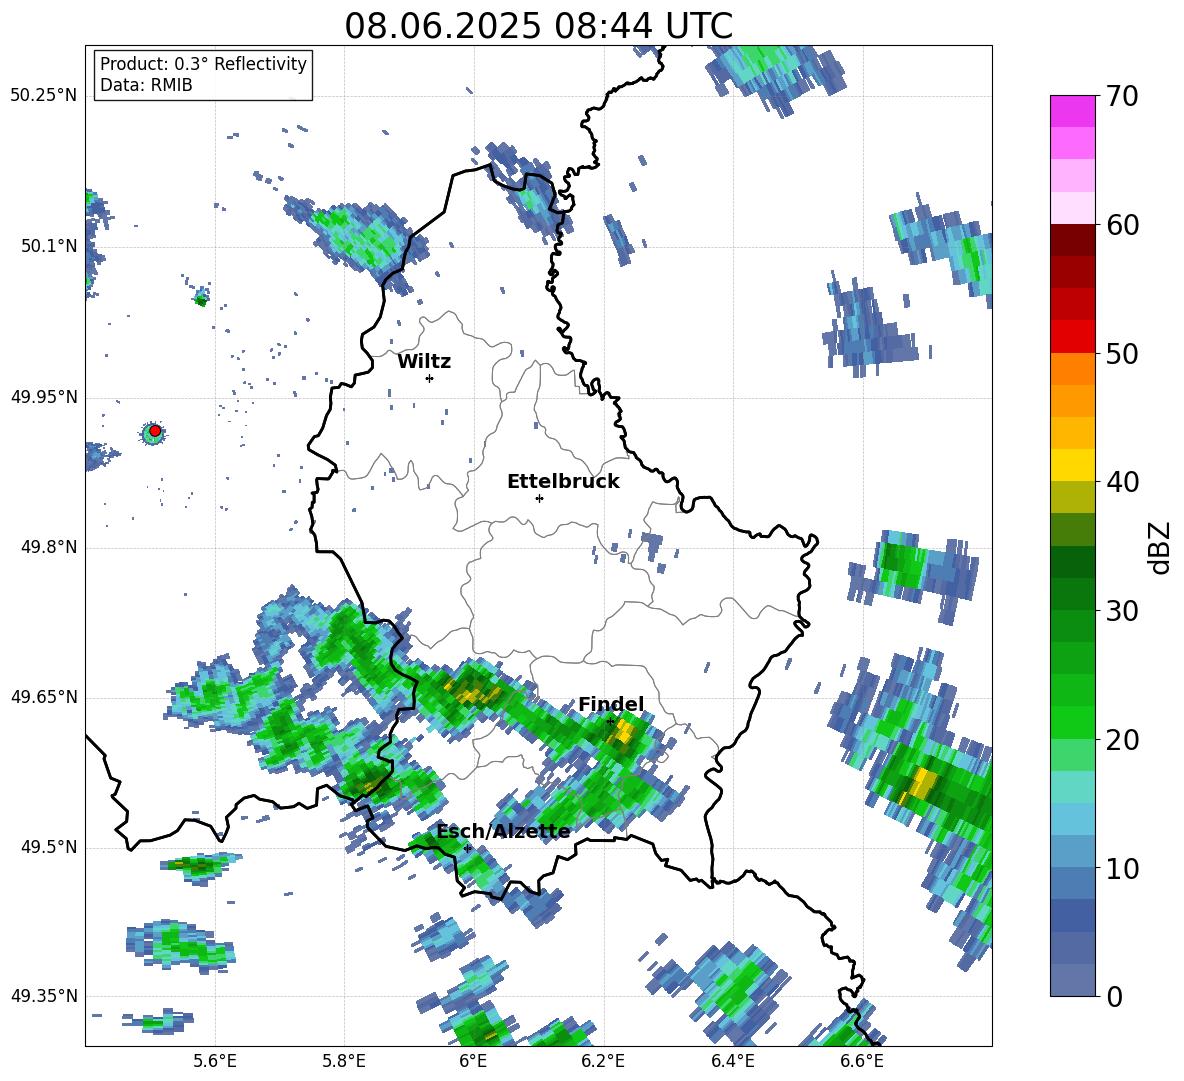Click the 50 tick on the colorbar
Screen dimensions: 1184x1081
1122,353
